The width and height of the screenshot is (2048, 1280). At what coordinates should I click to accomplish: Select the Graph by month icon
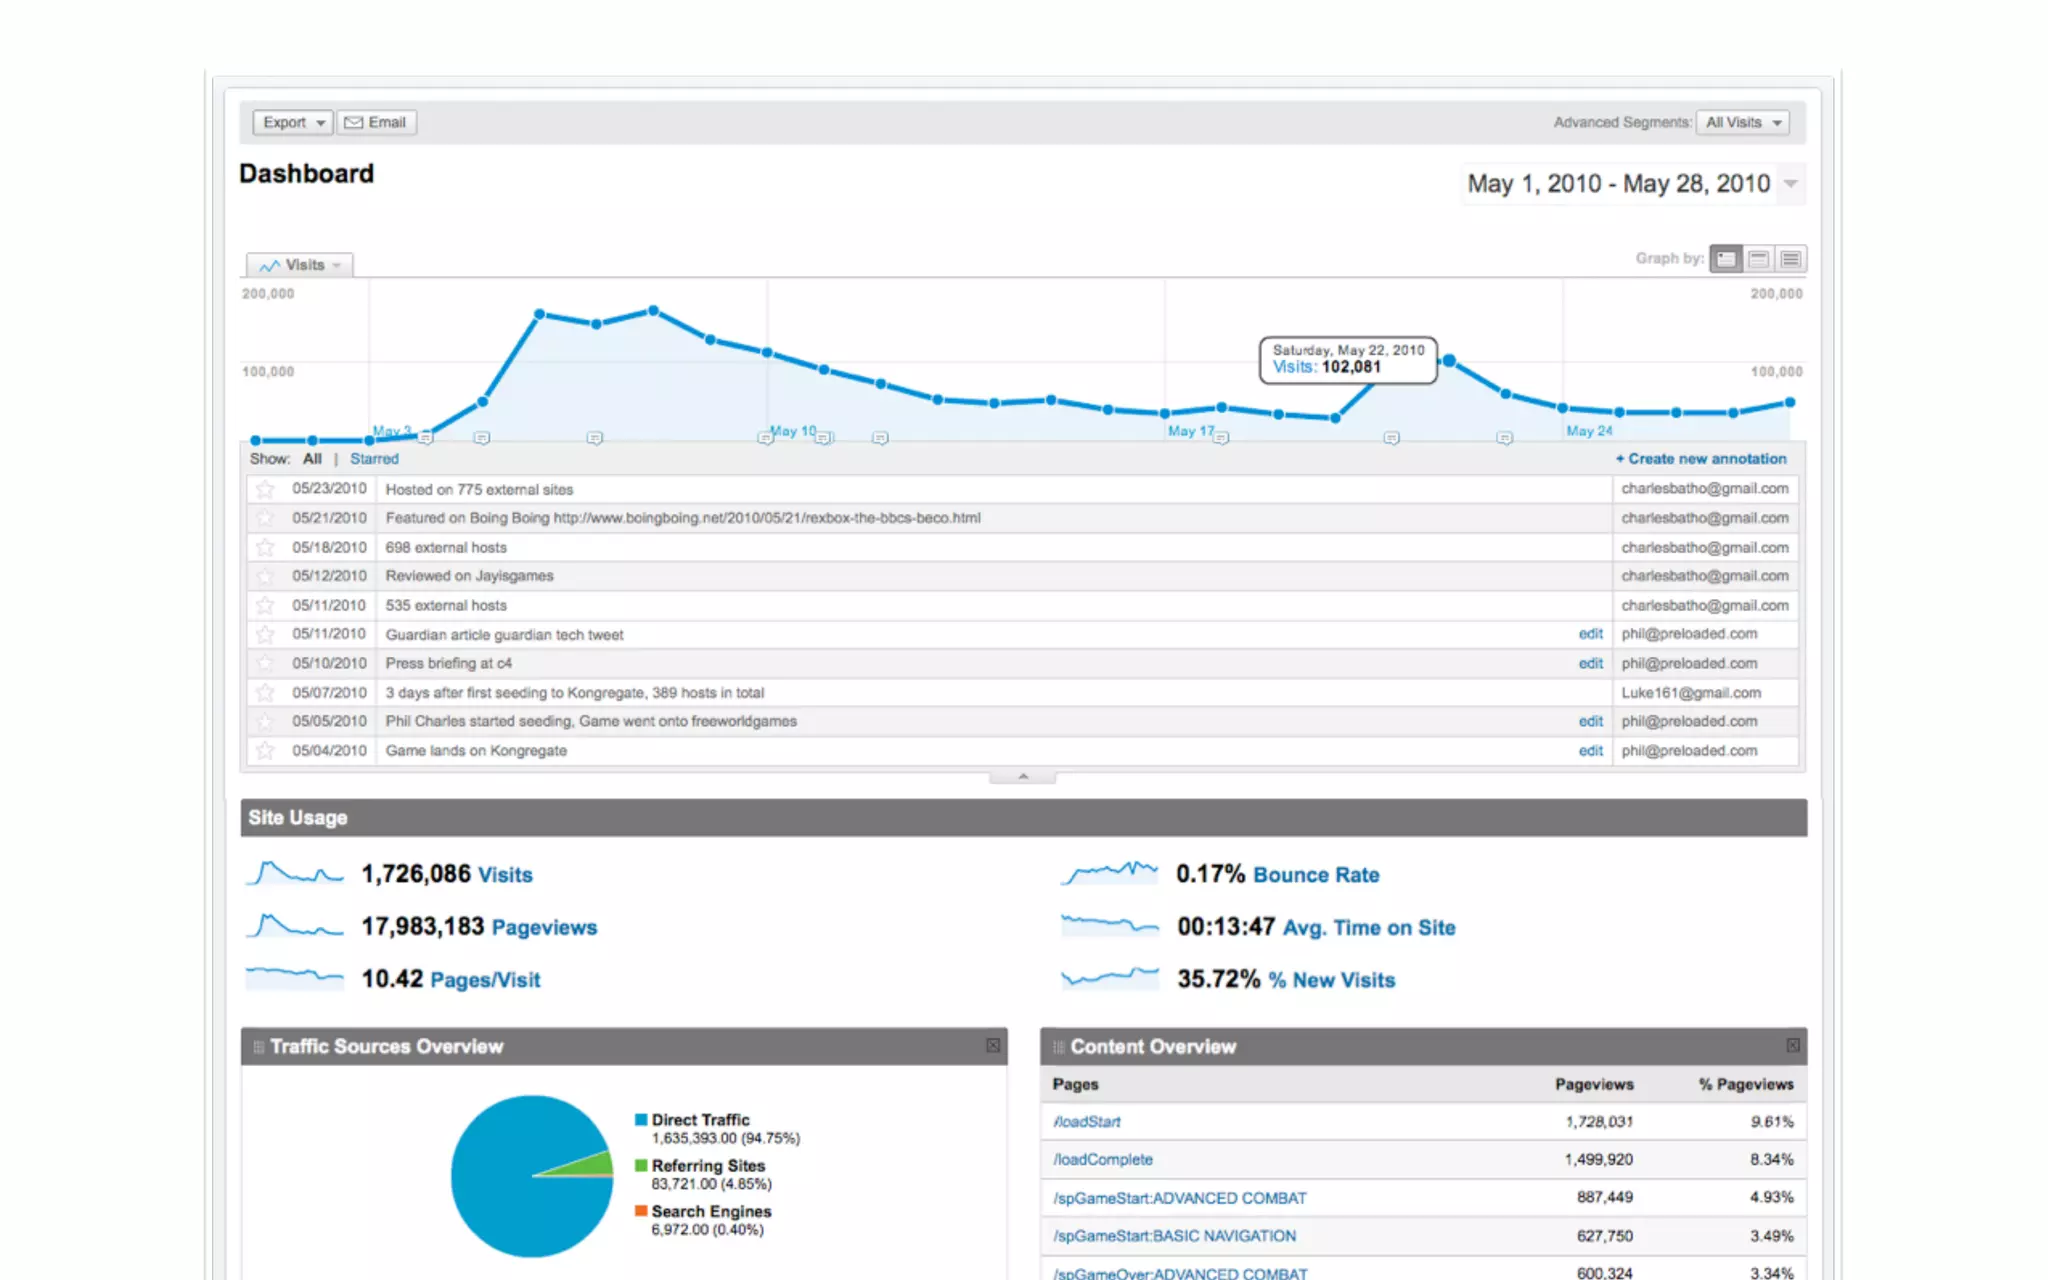coord(1791,259)
